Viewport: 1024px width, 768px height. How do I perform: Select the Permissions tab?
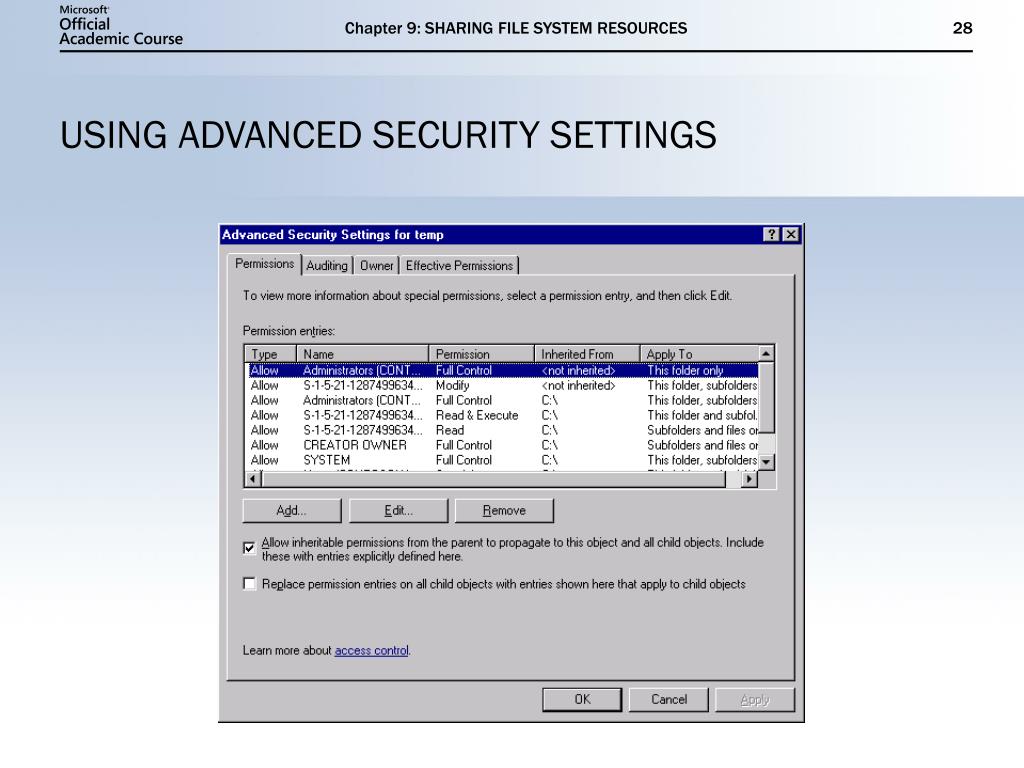click(x=264, y=264)
